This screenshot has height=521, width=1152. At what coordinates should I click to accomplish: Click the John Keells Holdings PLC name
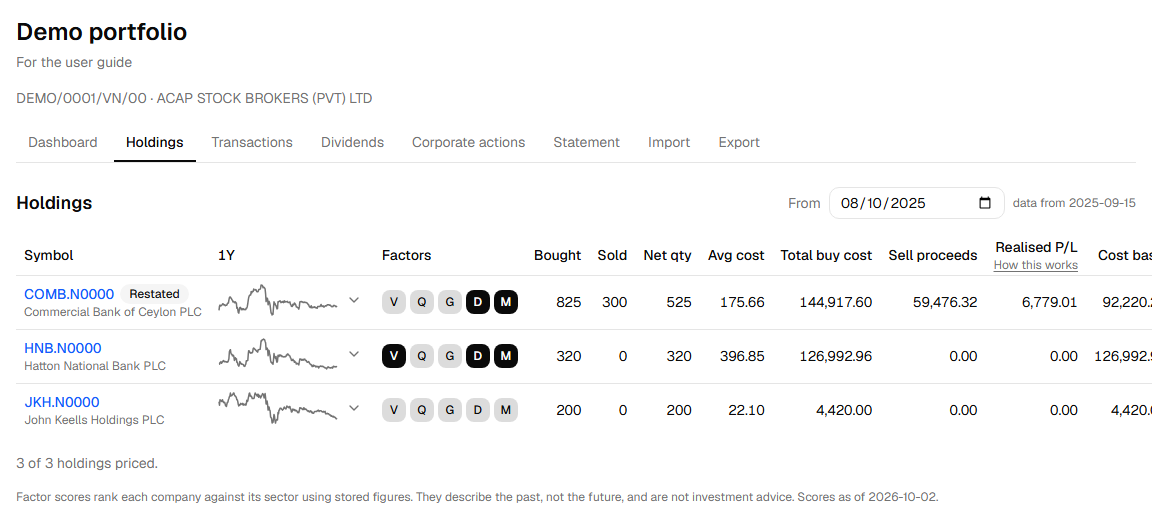coord(94,420)
